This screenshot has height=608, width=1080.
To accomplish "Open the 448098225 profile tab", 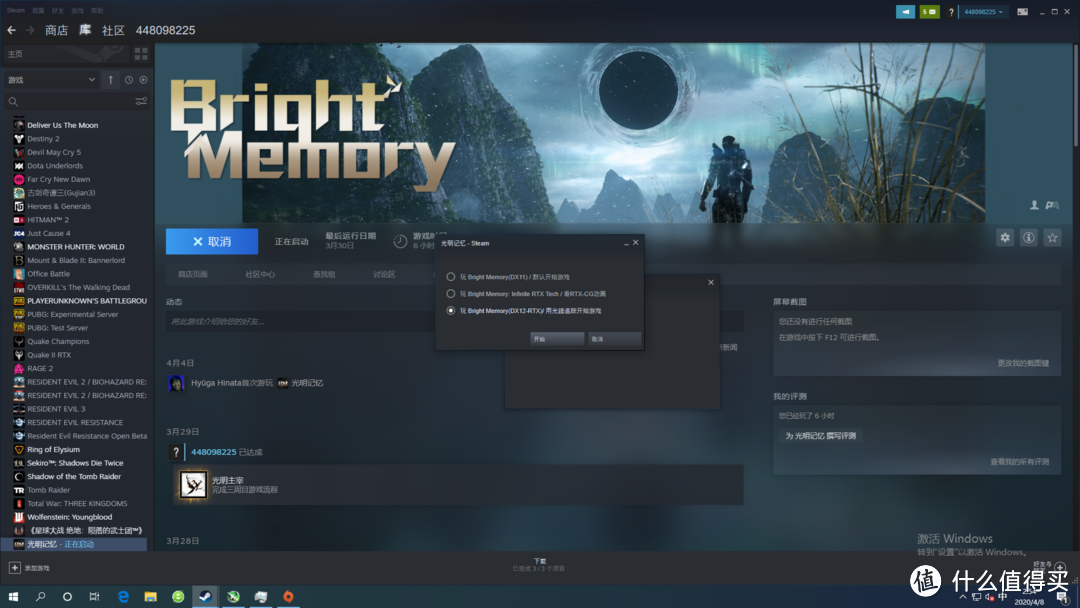I will [165, 30].
